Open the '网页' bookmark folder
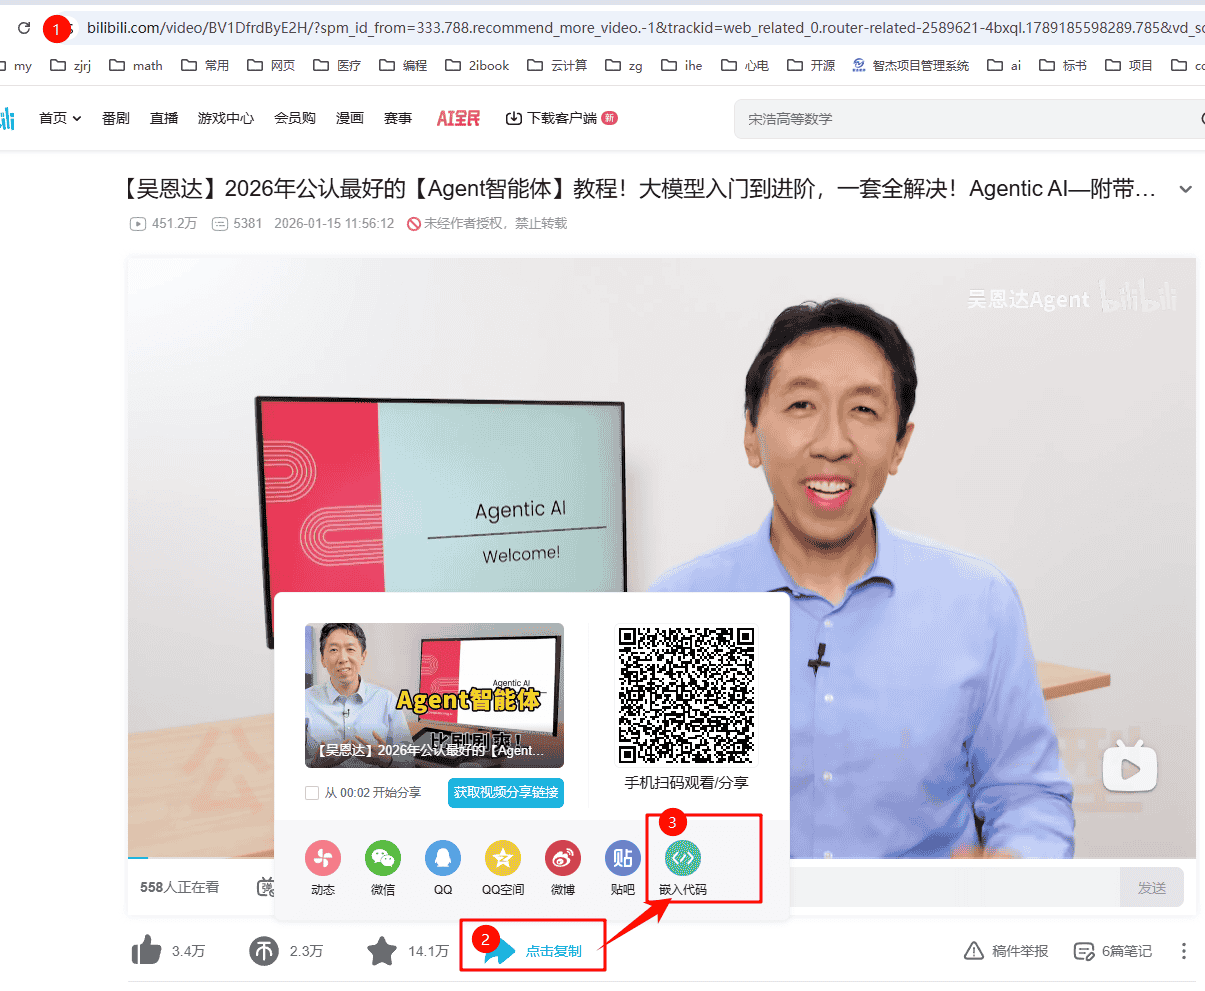1205x991 pixels. 271,66
